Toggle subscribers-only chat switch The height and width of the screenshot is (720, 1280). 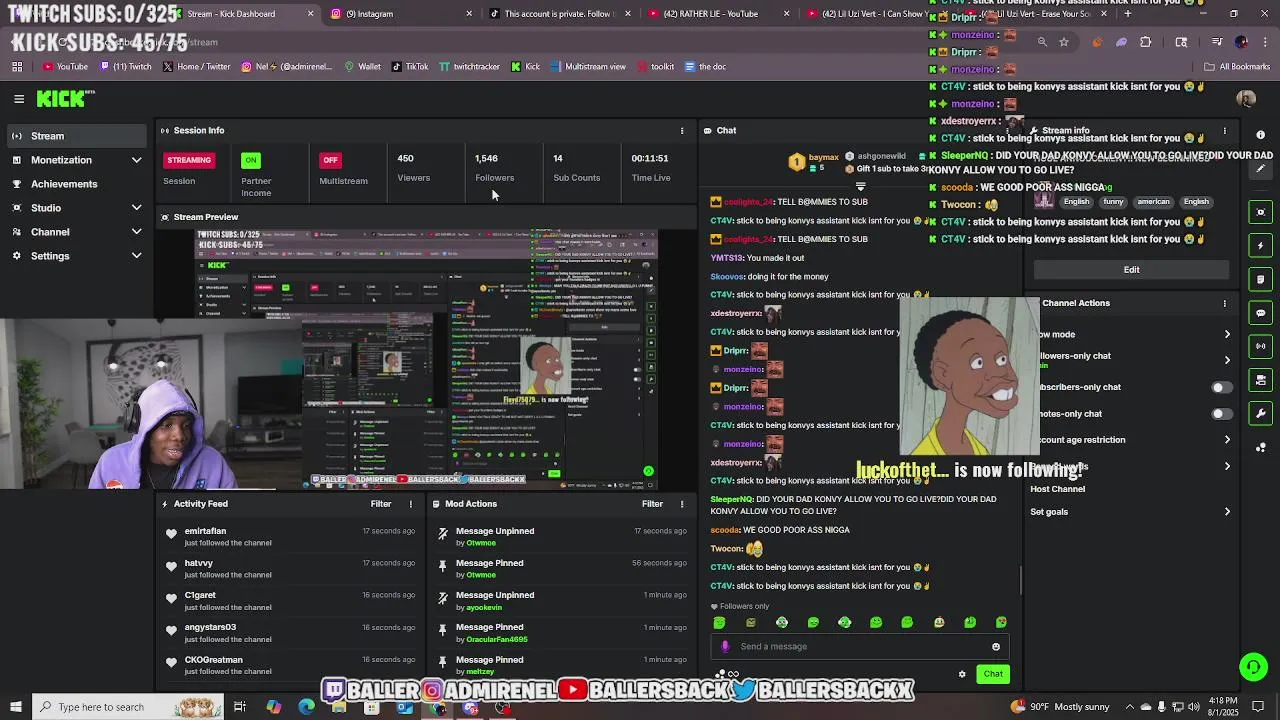click(x=1221, y=388)
